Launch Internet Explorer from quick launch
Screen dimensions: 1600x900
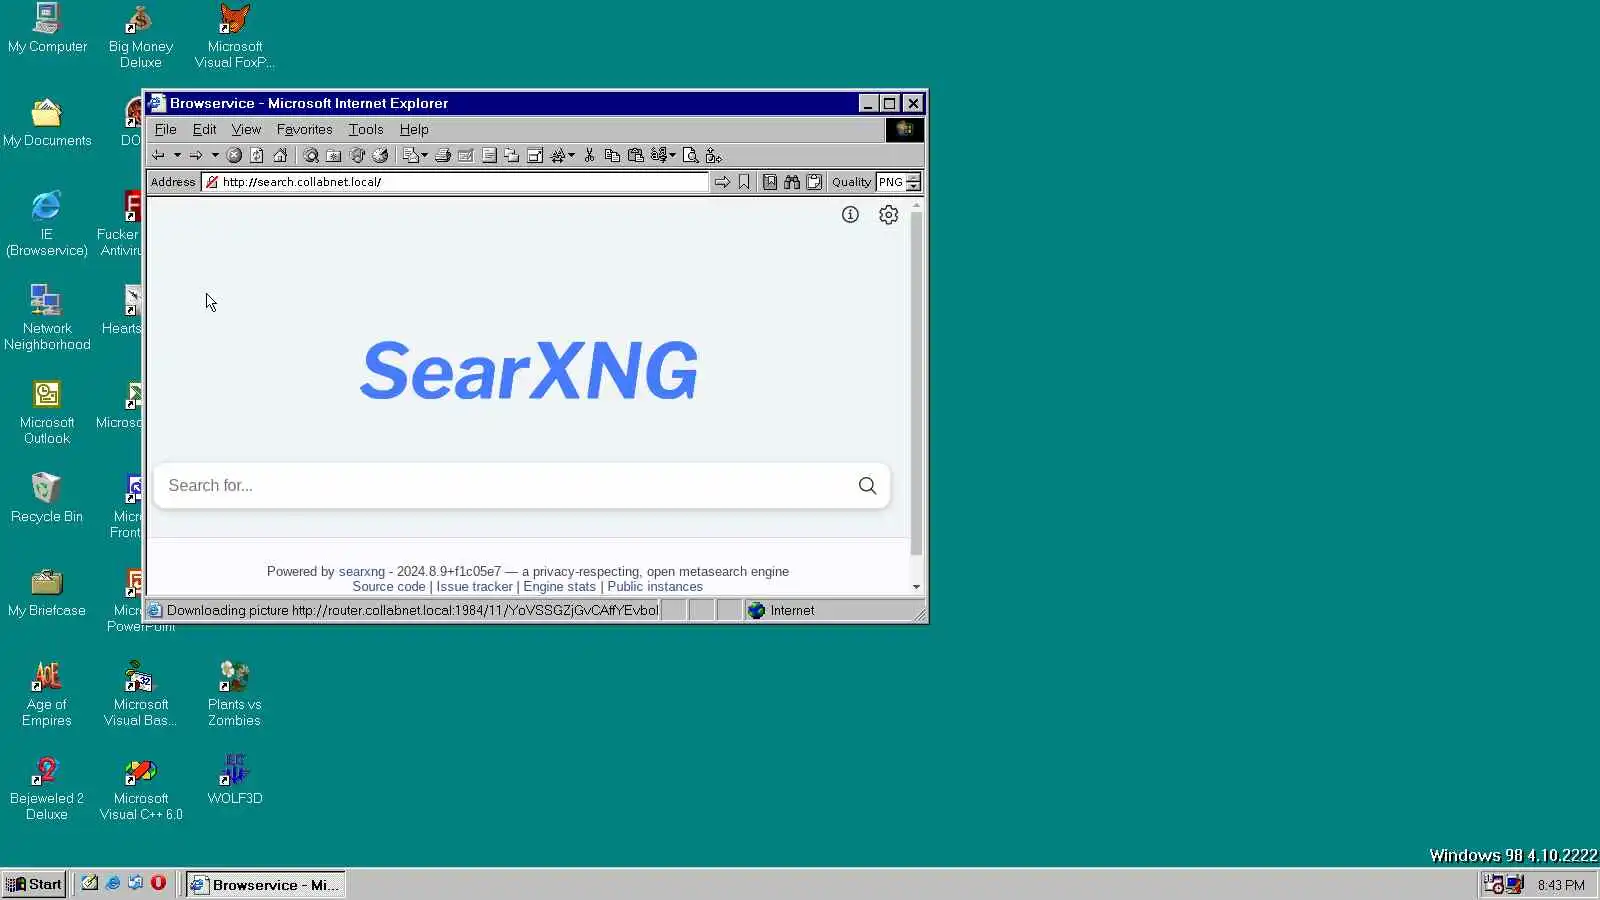point(112,883)
